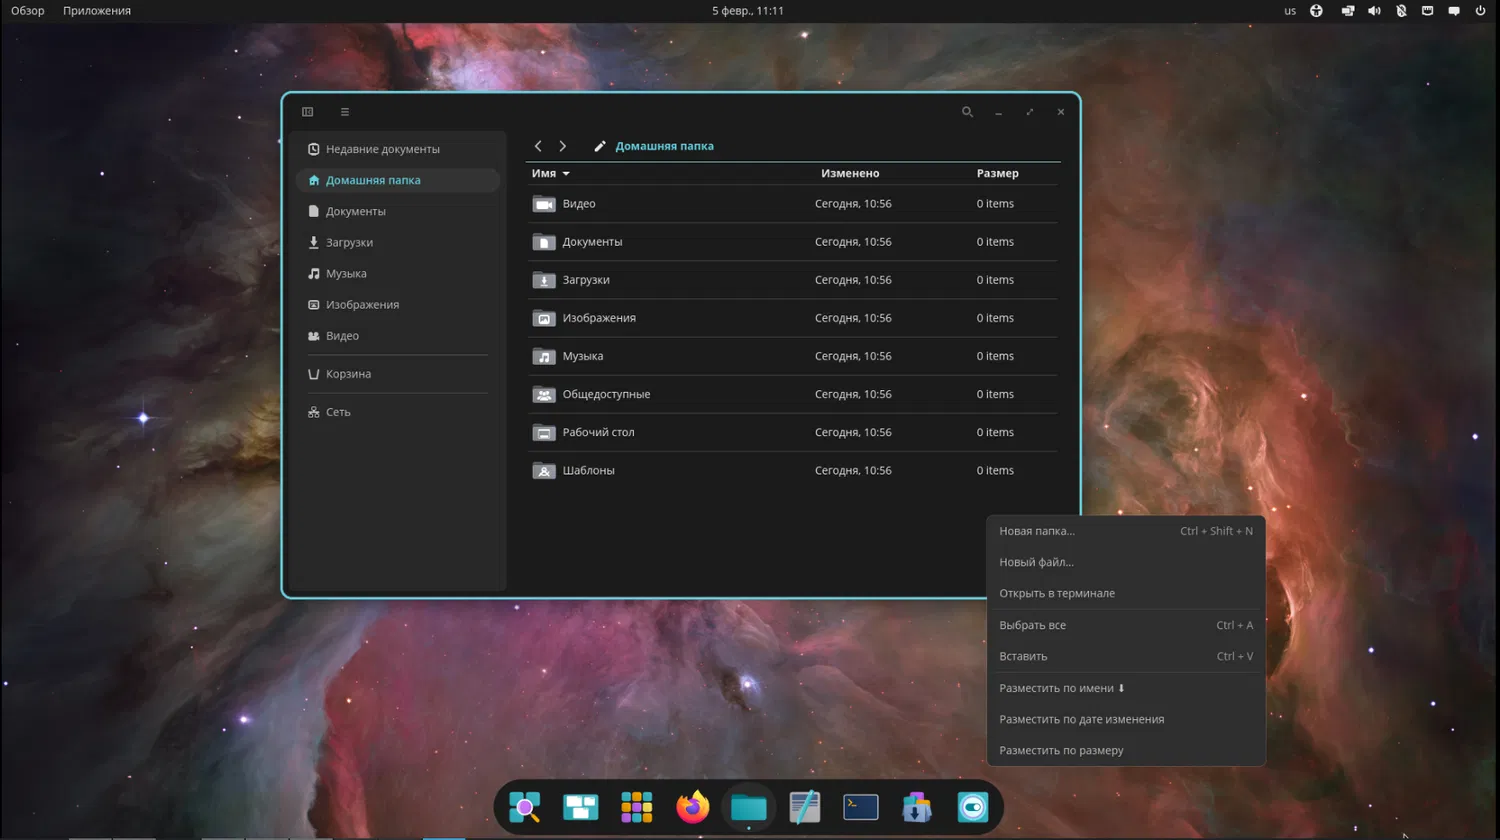Sort files by the Размер column
The height and width of the screenshot is (840, 1500).
(x=998, y=174)
